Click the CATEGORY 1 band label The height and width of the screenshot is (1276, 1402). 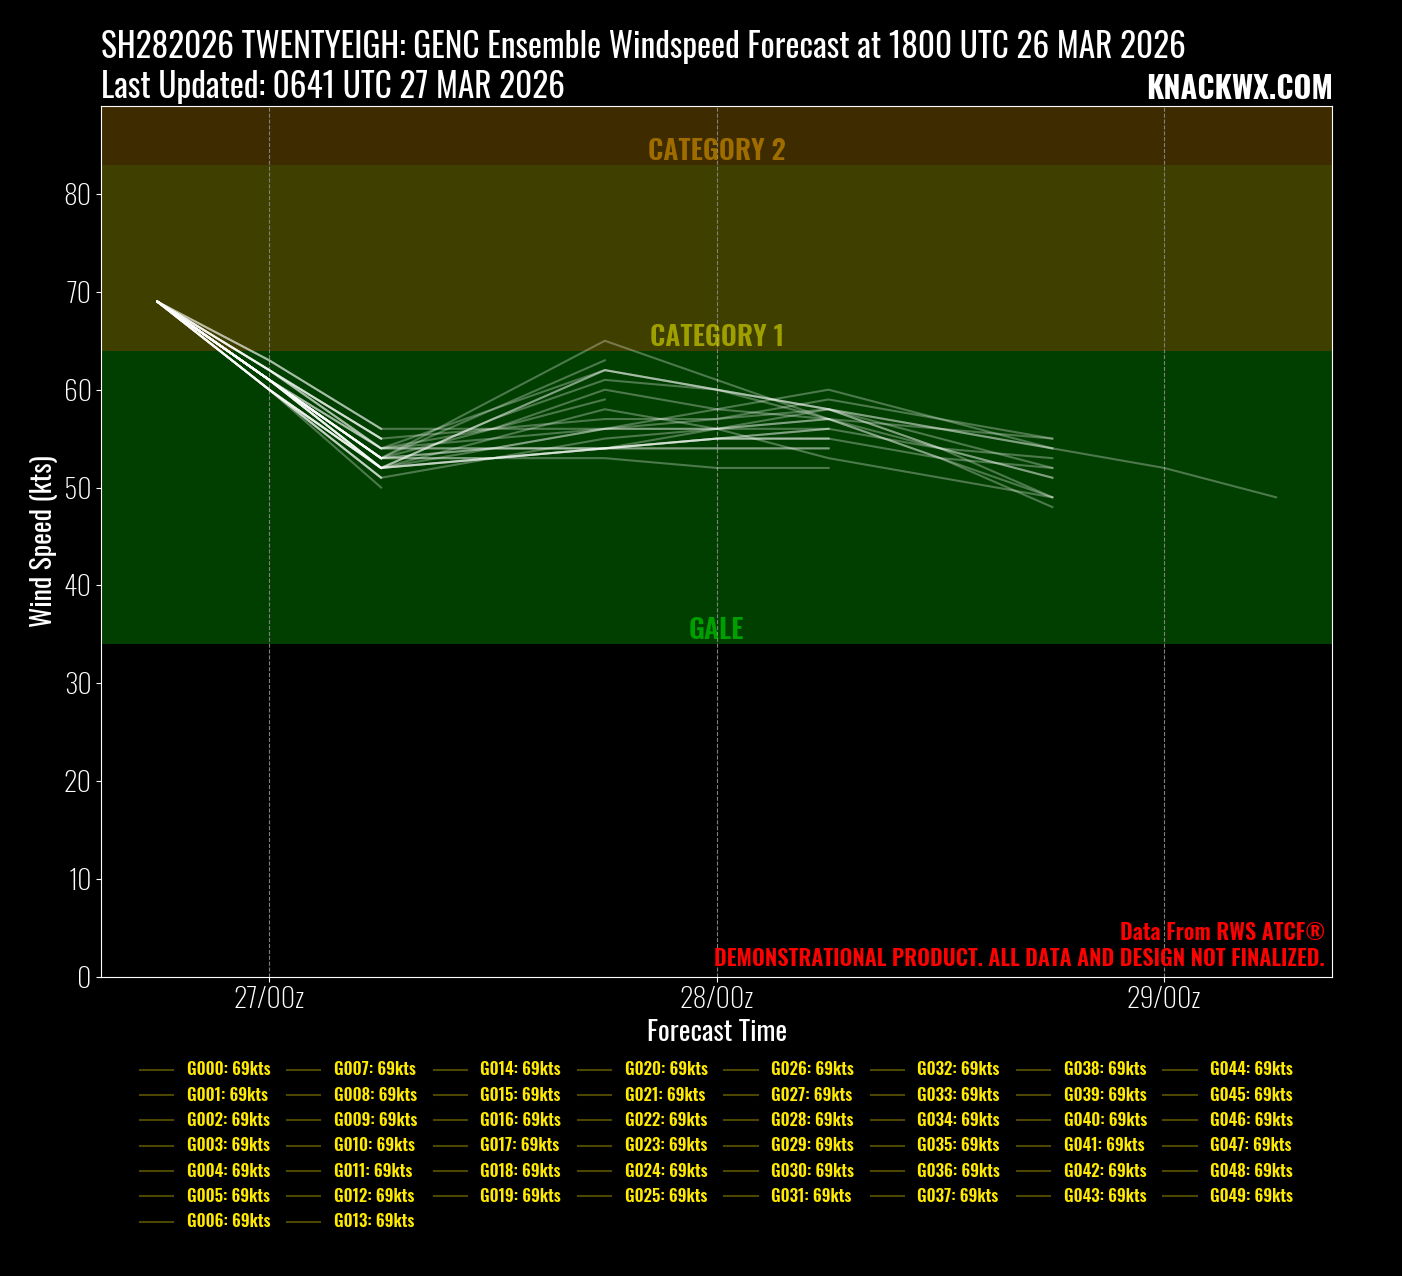coord(716,335)
